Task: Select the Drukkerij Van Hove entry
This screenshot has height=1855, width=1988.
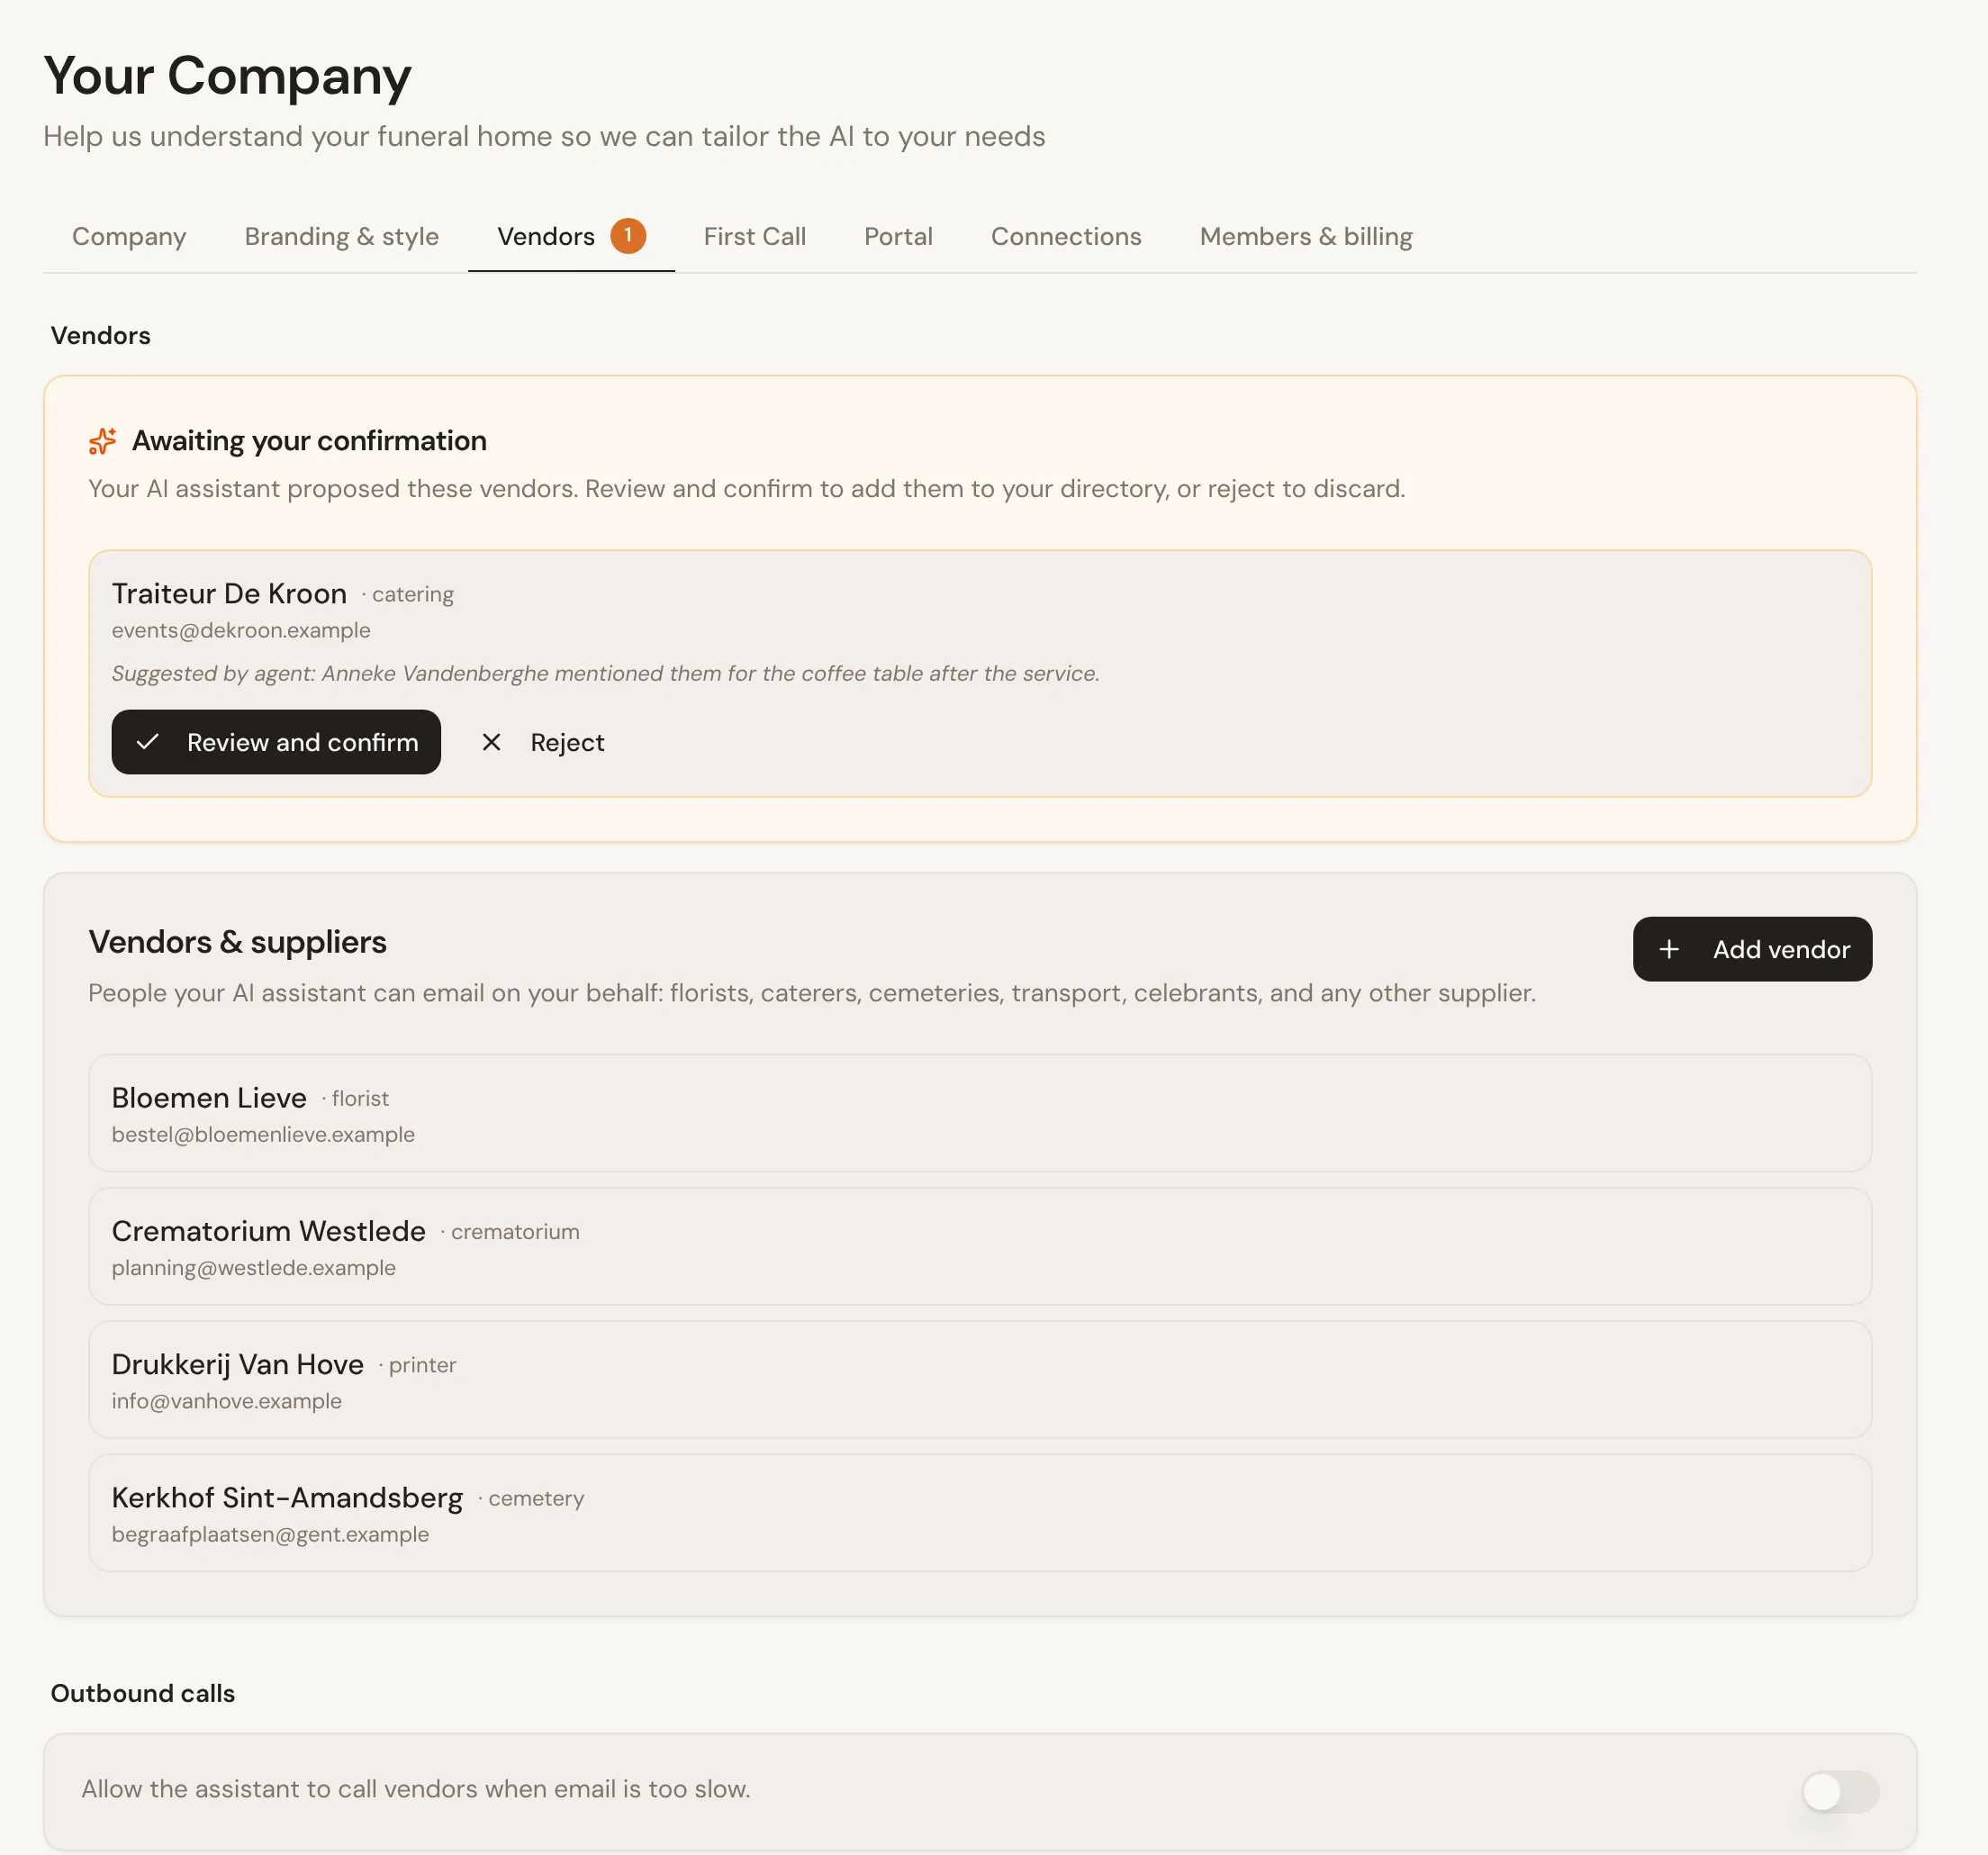Action: pos(980,1379)
